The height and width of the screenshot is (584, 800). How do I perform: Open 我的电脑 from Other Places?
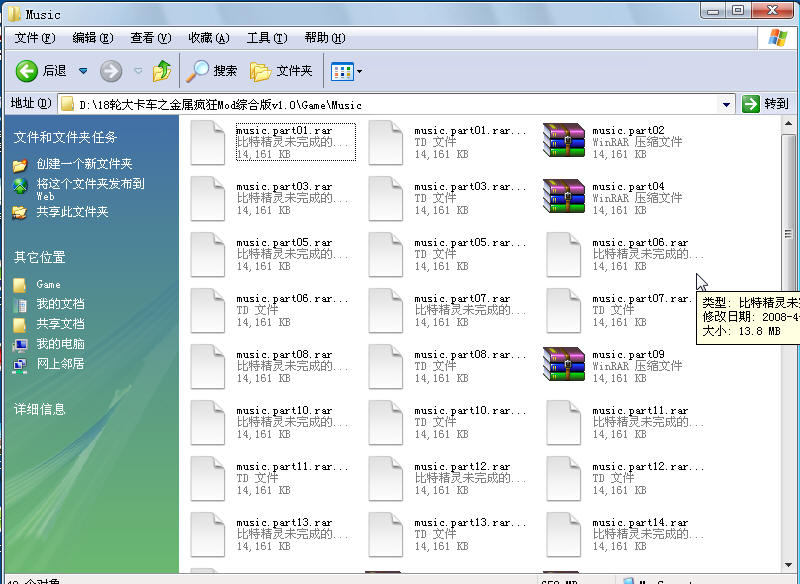pos(60,344)
